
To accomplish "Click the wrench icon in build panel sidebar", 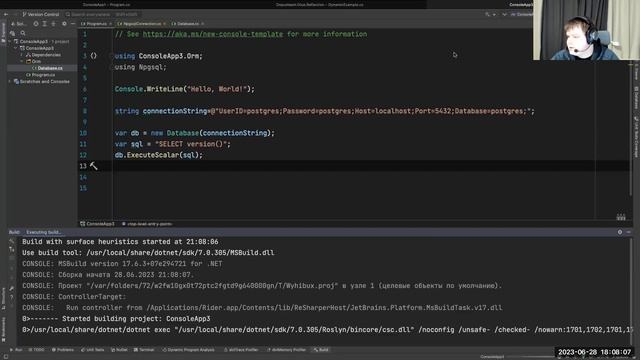I will (12, 289).
